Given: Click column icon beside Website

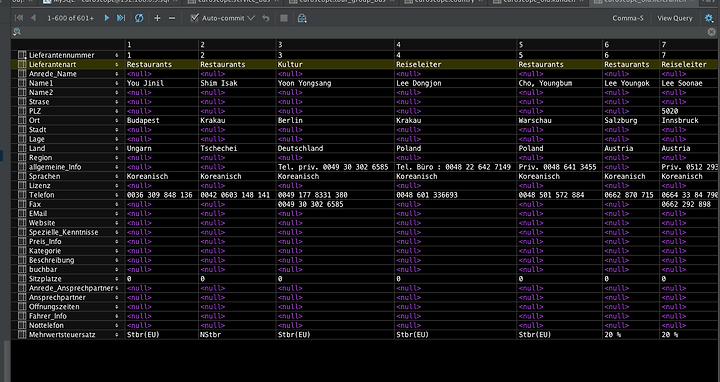Looking at the screenshot, I should click(x=22, y=223).
